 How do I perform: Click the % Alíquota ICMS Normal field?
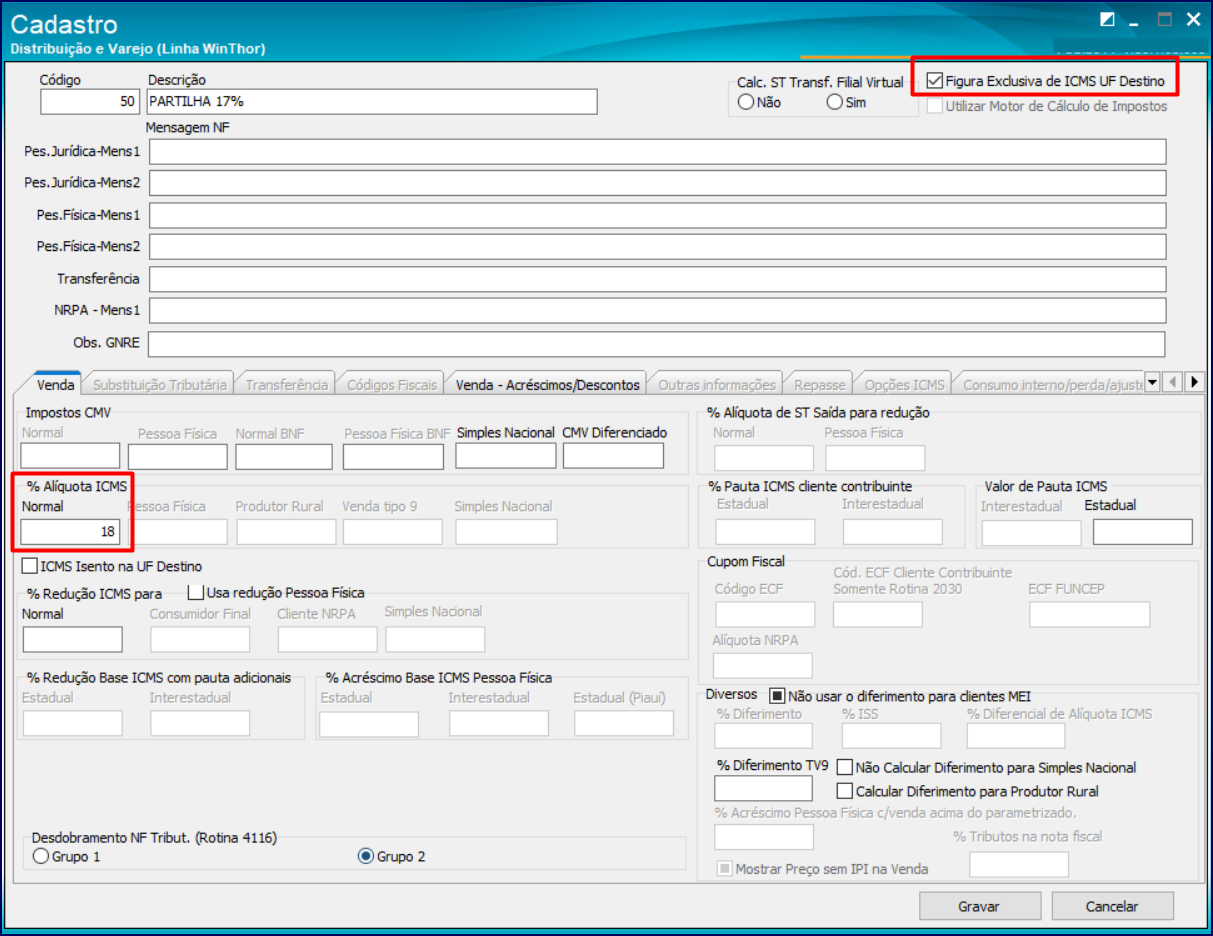[x=70, y=532]
